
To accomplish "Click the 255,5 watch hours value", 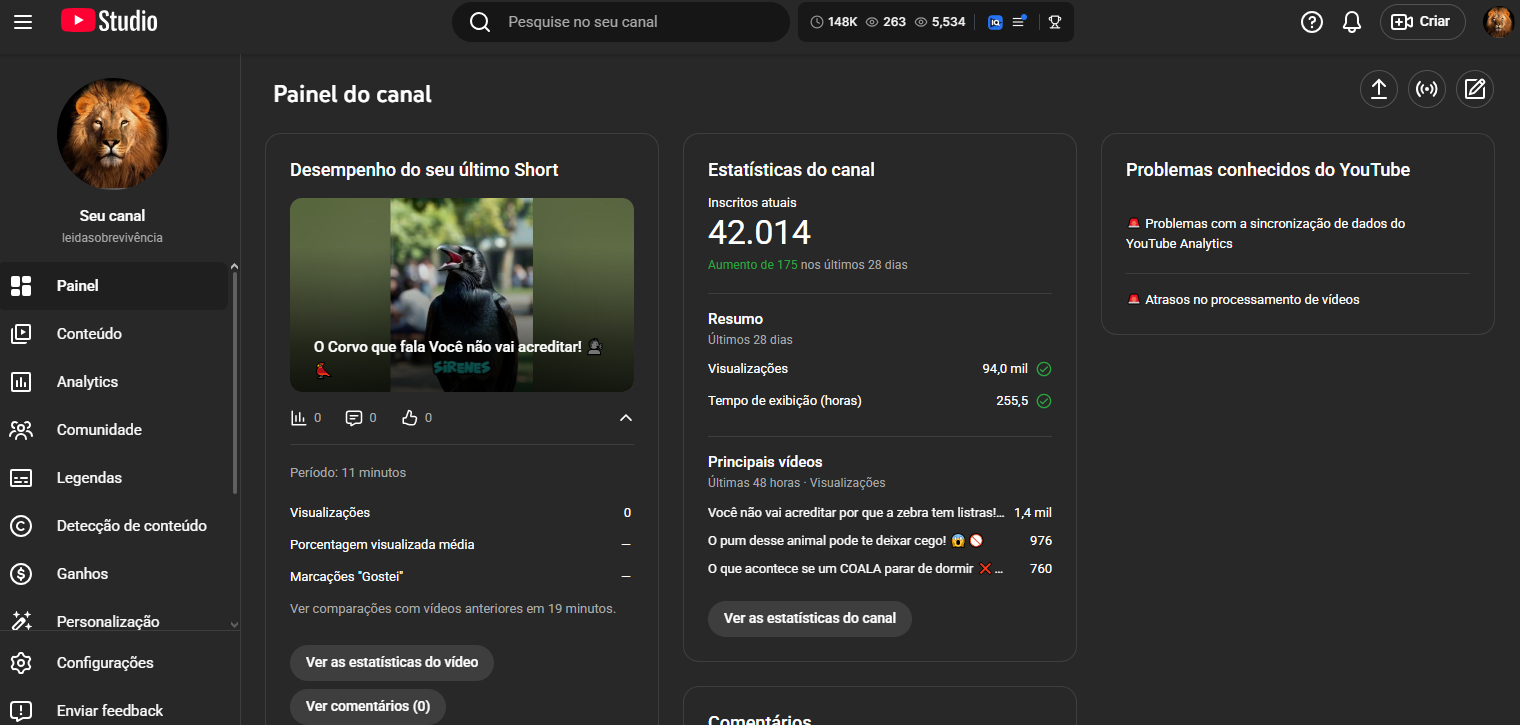I will pos(1010,401).
